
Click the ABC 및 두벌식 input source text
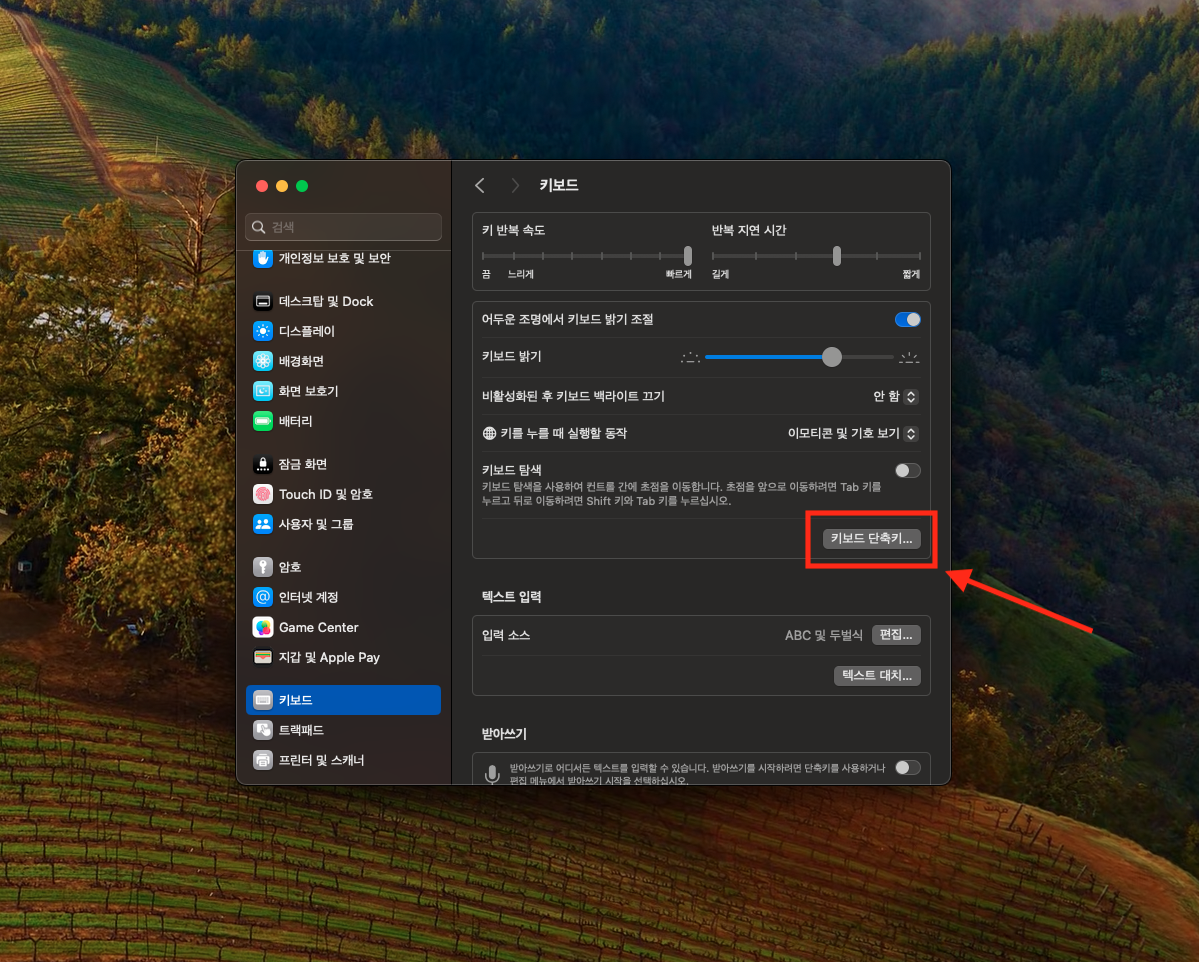tap(823, 635)
